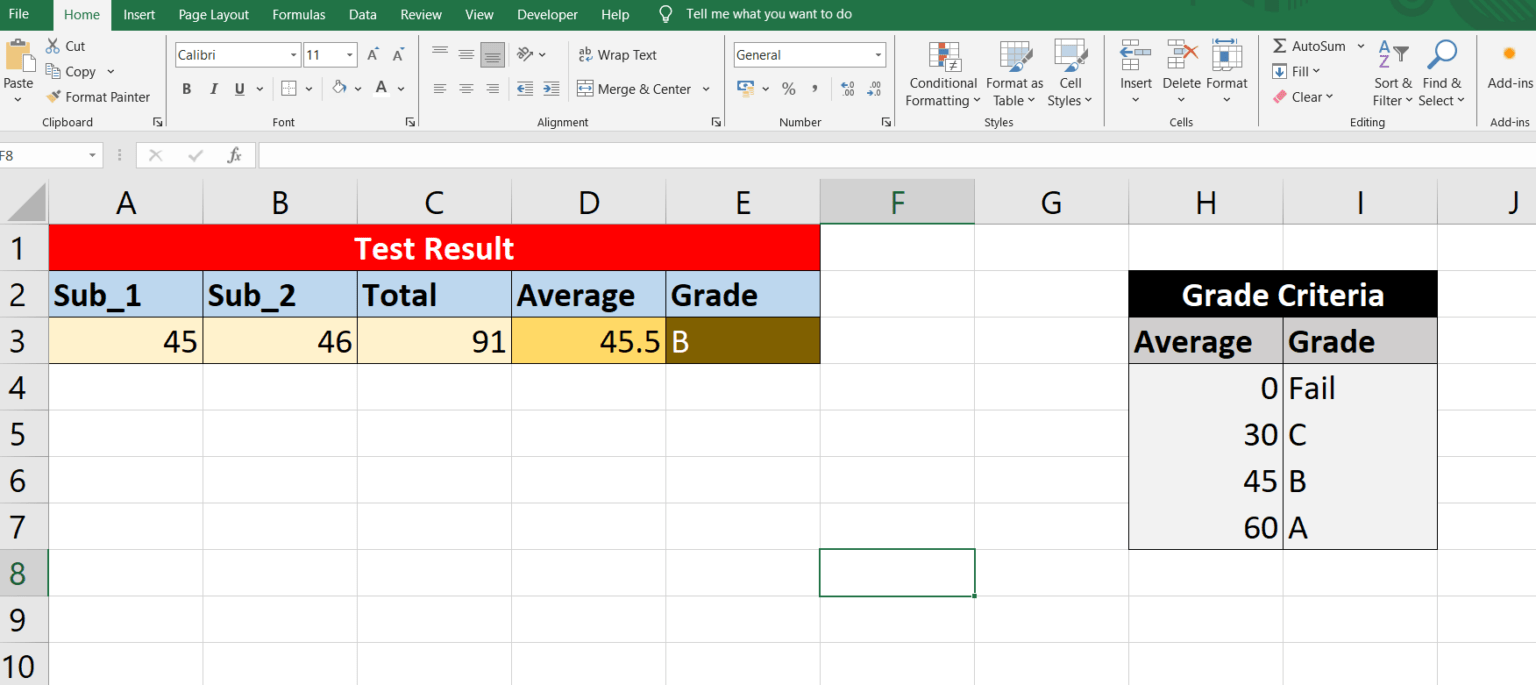Toggle italic formatting on
1536x685 pixels.
[x=212, y=89]
